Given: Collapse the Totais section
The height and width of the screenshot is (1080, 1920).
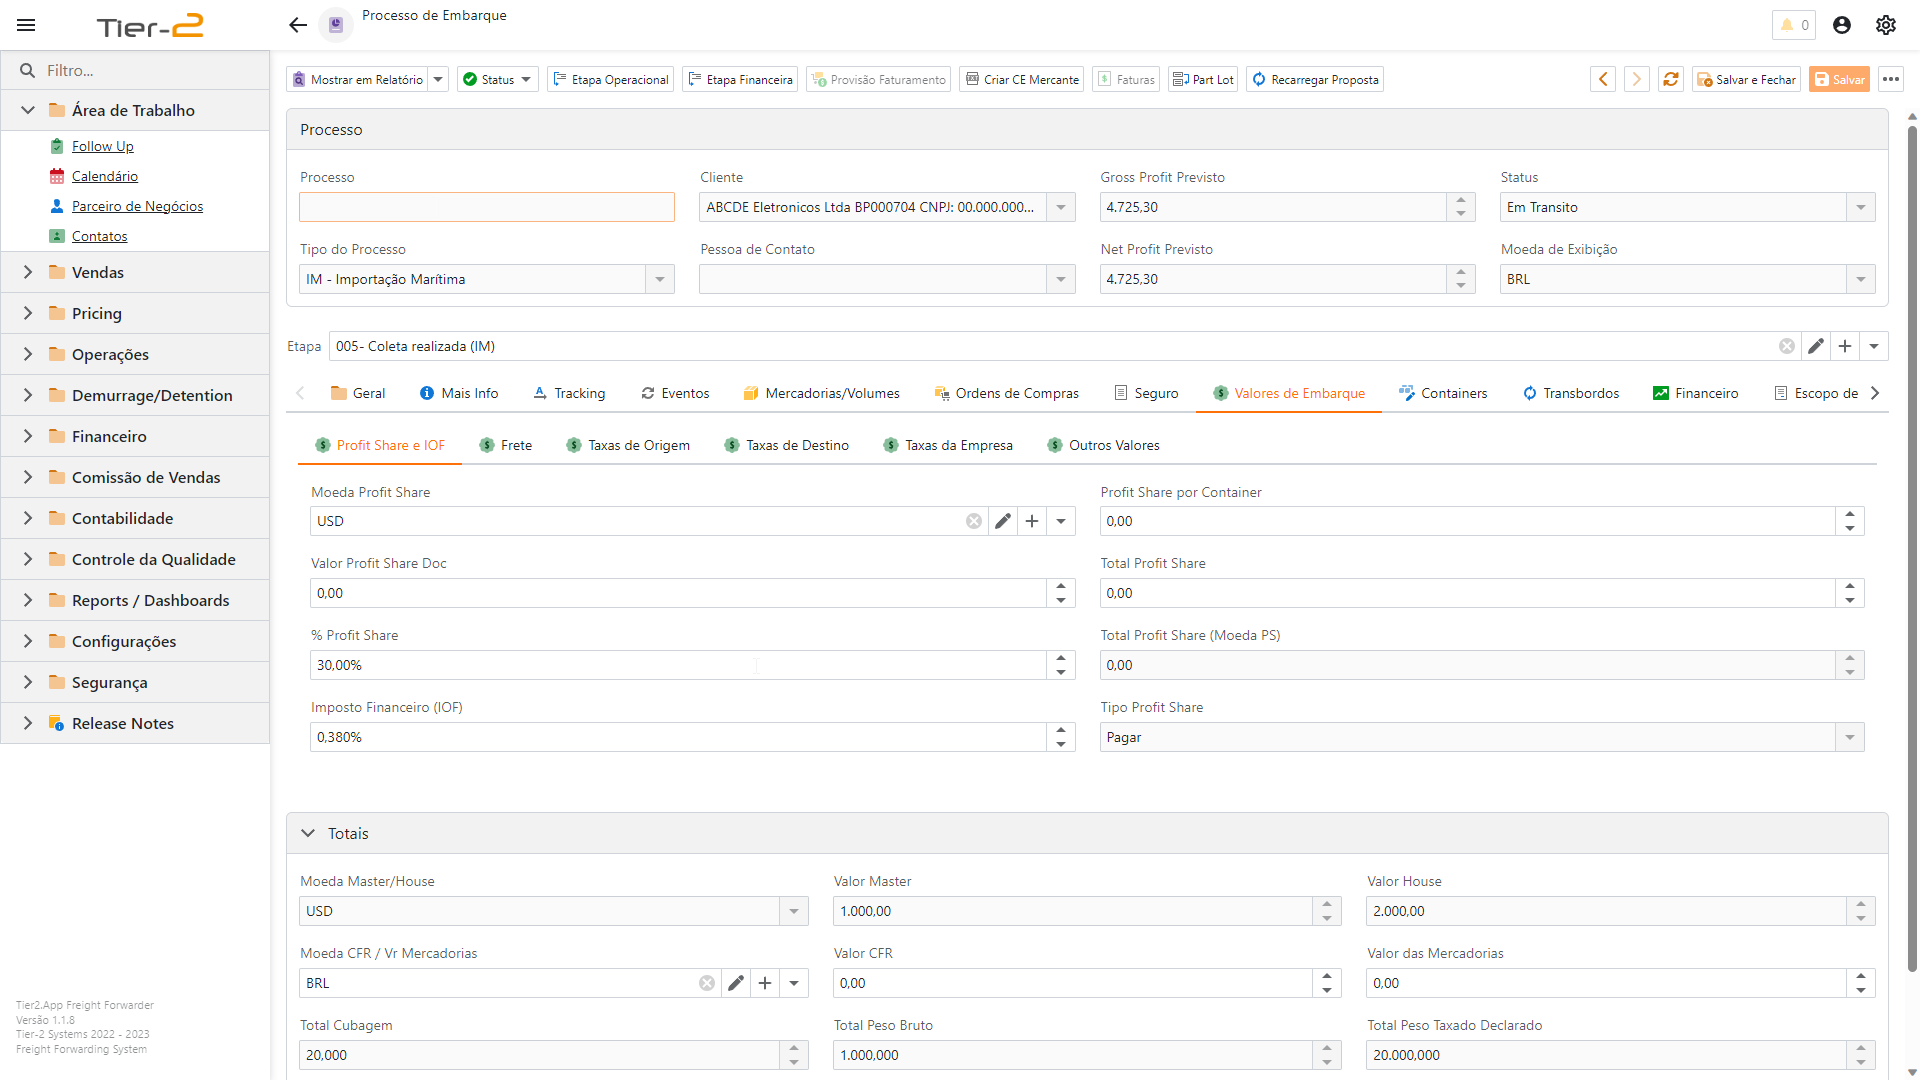Looking at the screenshot, I should coord(309,833).
